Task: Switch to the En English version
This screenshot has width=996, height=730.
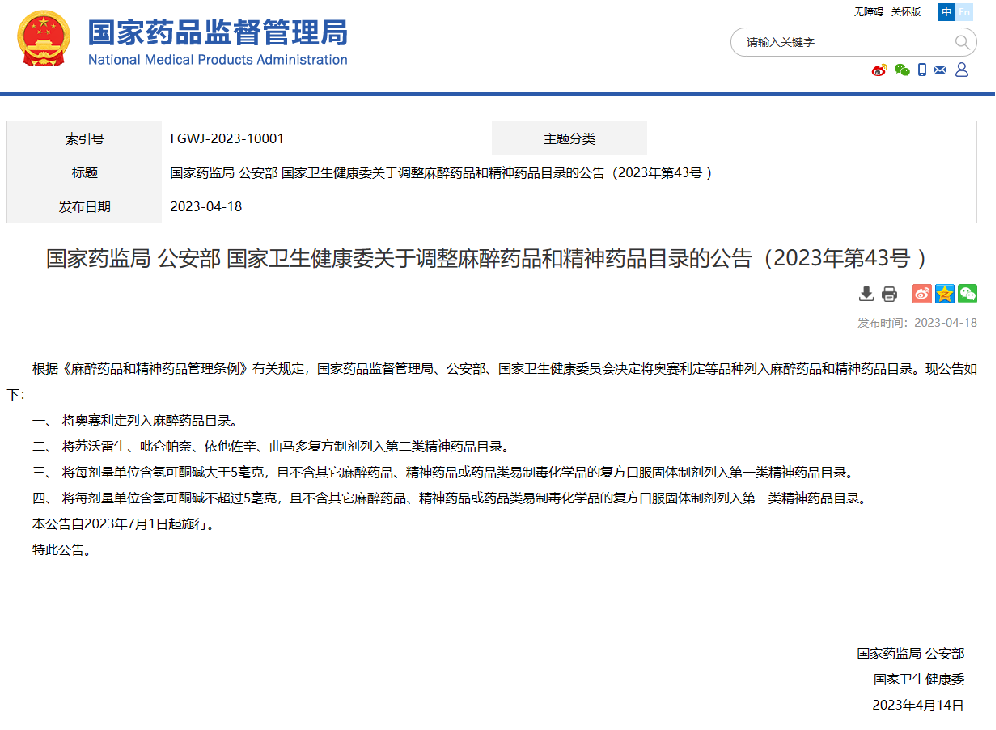Action: pyautogui.click(x=964, y=11)
